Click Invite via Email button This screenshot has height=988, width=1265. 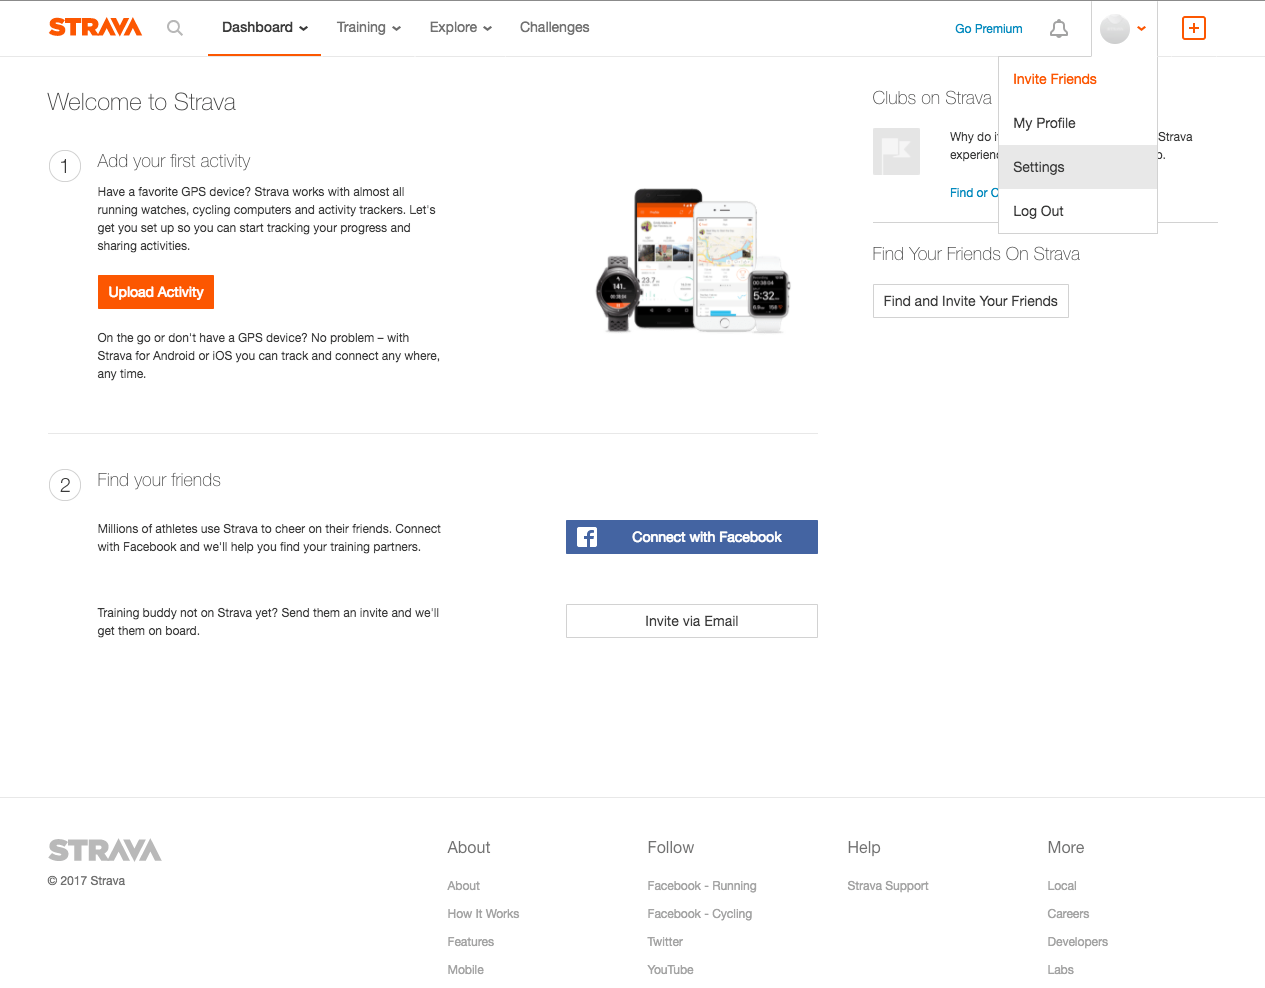[x=691, y=621]
